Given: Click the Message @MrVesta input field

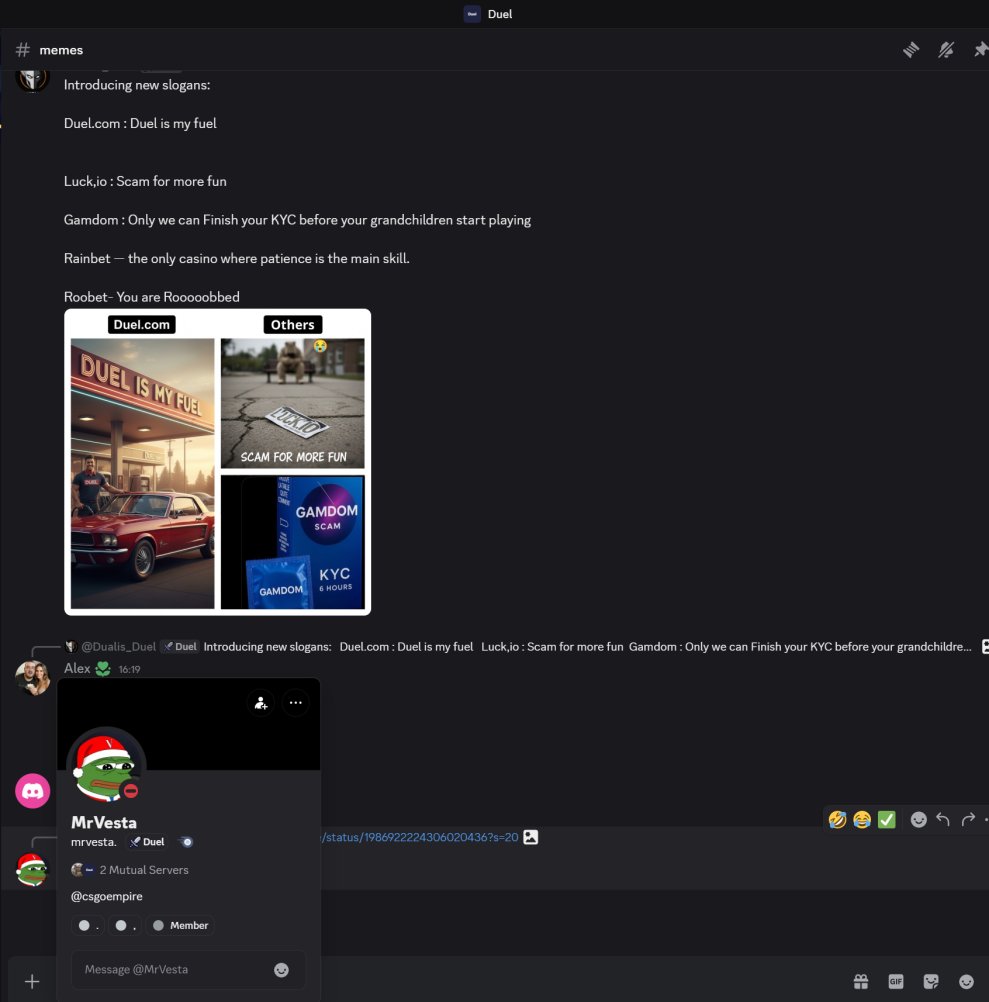Looking at the screenshot, I should [188, 969].
